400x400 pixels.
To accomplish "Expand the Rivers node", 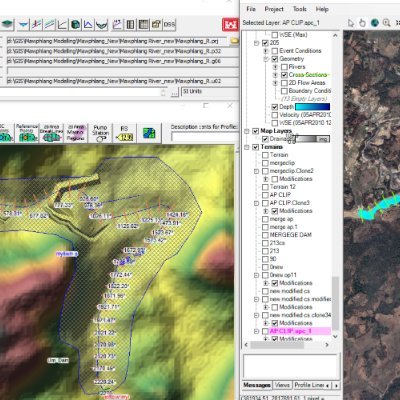I will (275, 67).
